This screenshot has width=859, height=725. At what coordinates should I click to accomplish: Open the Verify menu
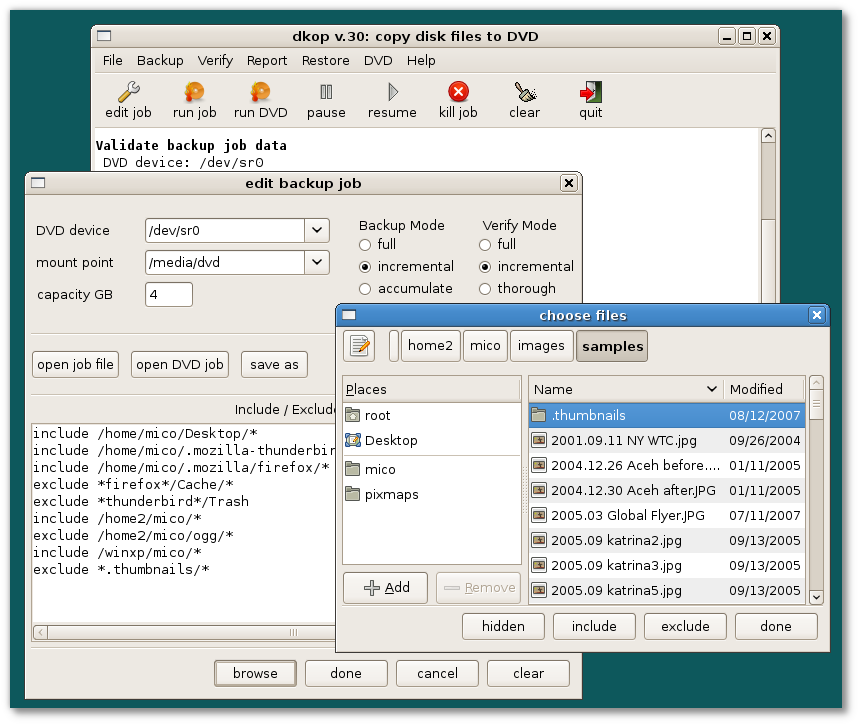click(215, 60)
